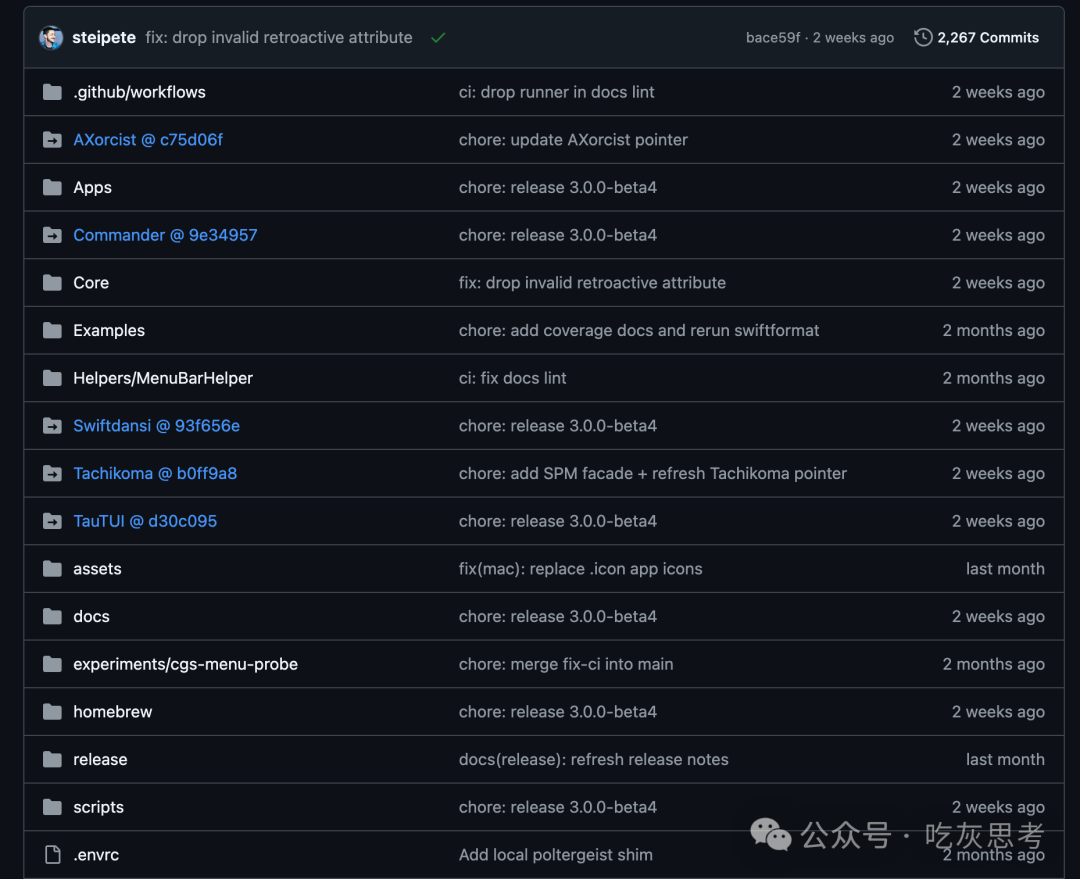Open commit 'fix(mac): replace .icon app icons'
This screenshot has height=879, width=1080.
(x=581, y=569)
